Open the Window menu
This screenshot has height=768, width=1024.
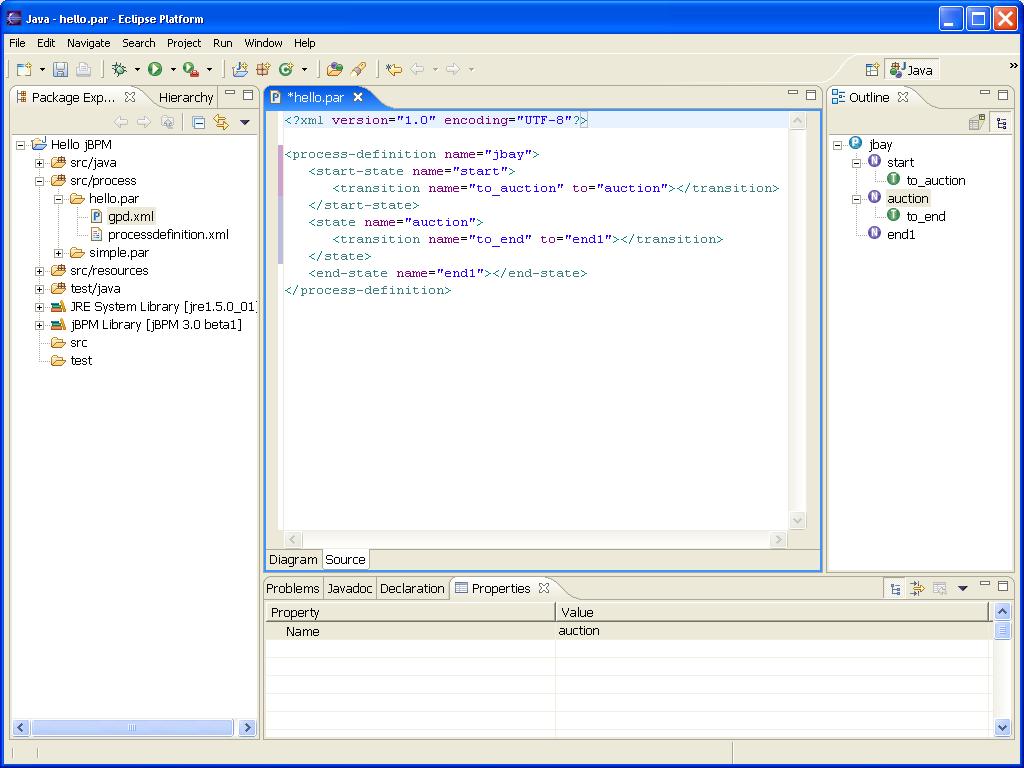tap(263, 43)
